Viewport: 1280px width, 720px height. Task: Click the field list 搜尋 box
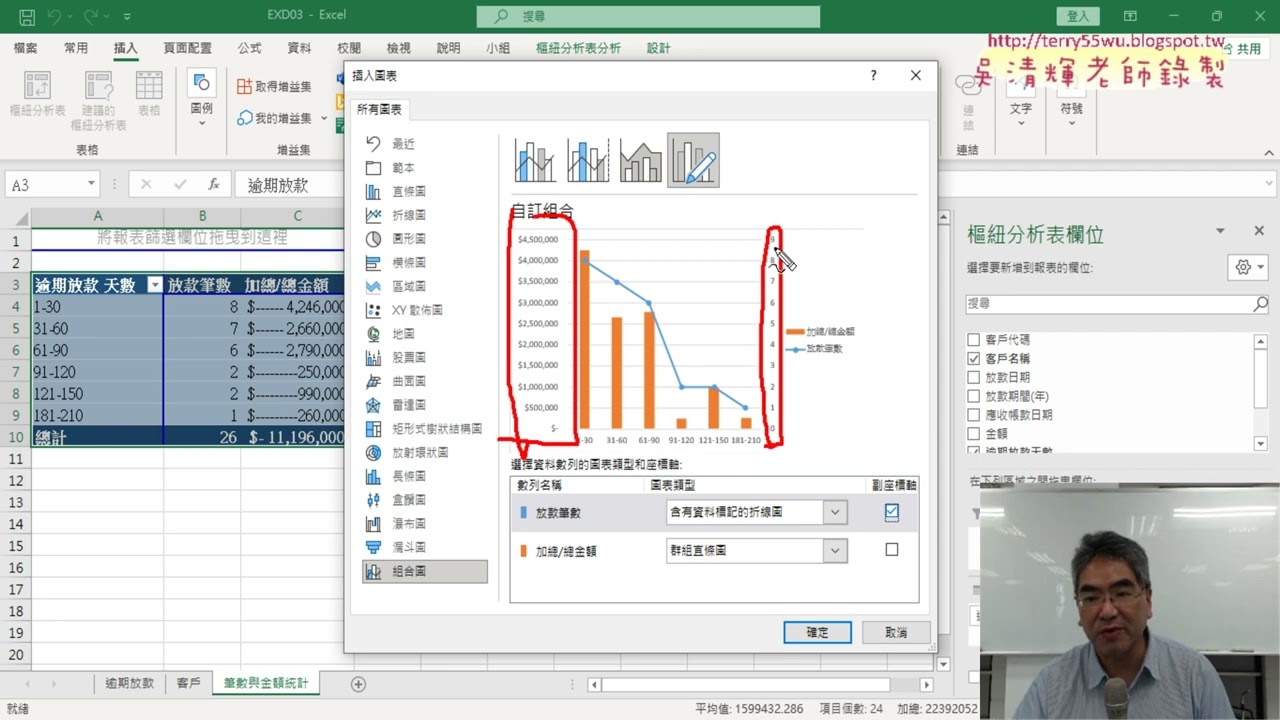coord(1117,303)
